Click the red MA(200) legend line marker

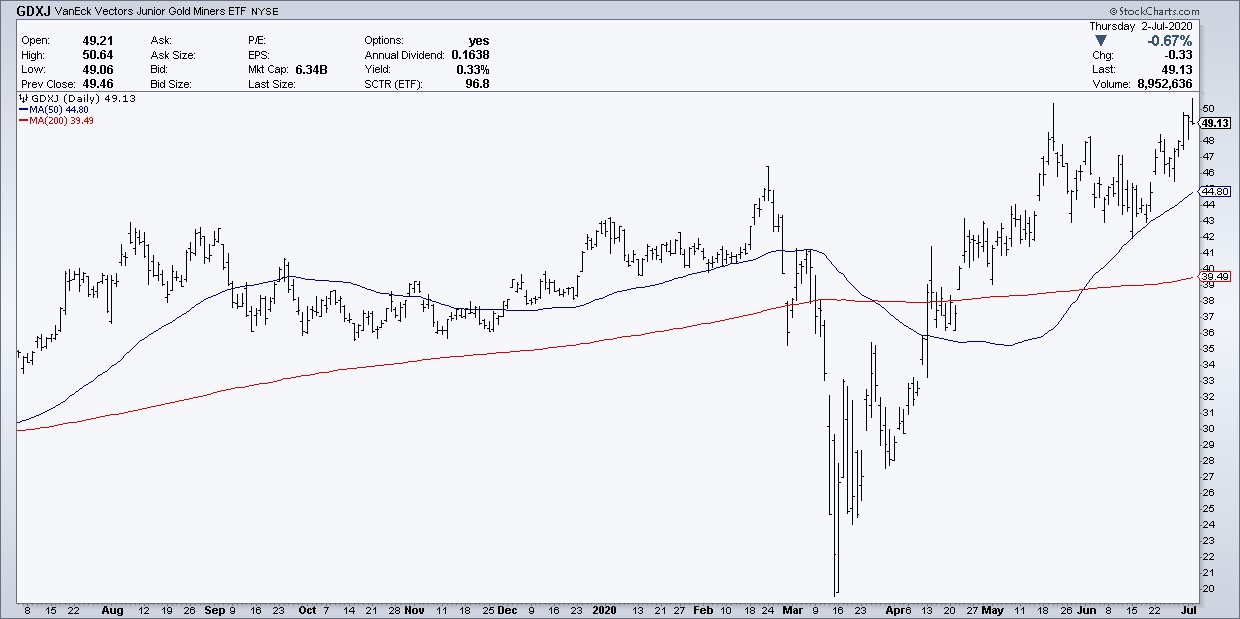pyautogui.click(x=23, y=121)
